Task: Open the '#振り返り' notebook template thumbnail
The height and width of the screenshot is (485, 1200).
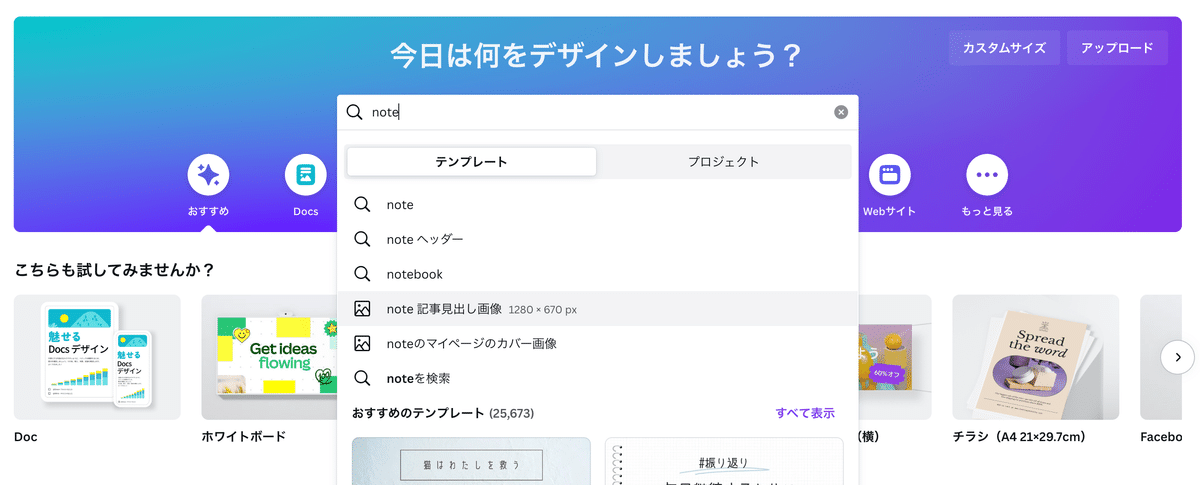Action: (724, 461)
